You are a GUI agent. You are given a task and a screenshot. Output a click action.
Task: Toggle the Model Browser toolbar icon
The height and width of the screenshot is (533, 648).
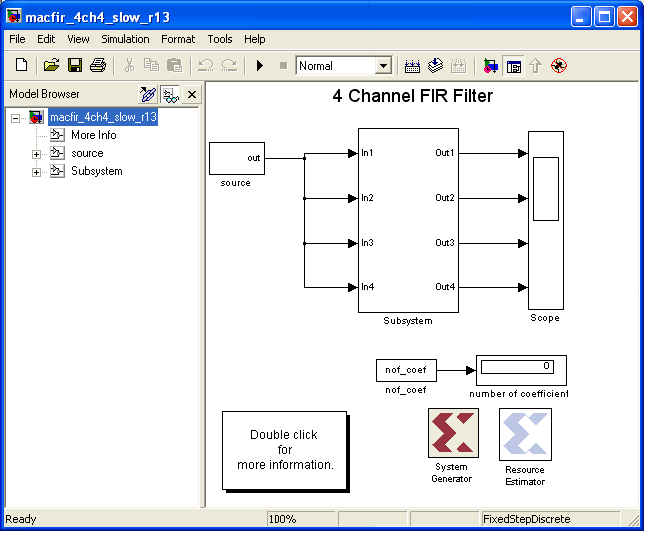pyautogui.click(x=513, y=66)
